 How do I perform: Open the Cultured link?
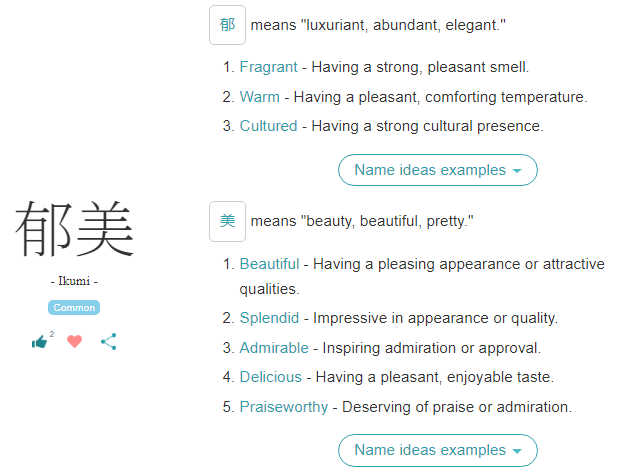click(x=268, y=126)
